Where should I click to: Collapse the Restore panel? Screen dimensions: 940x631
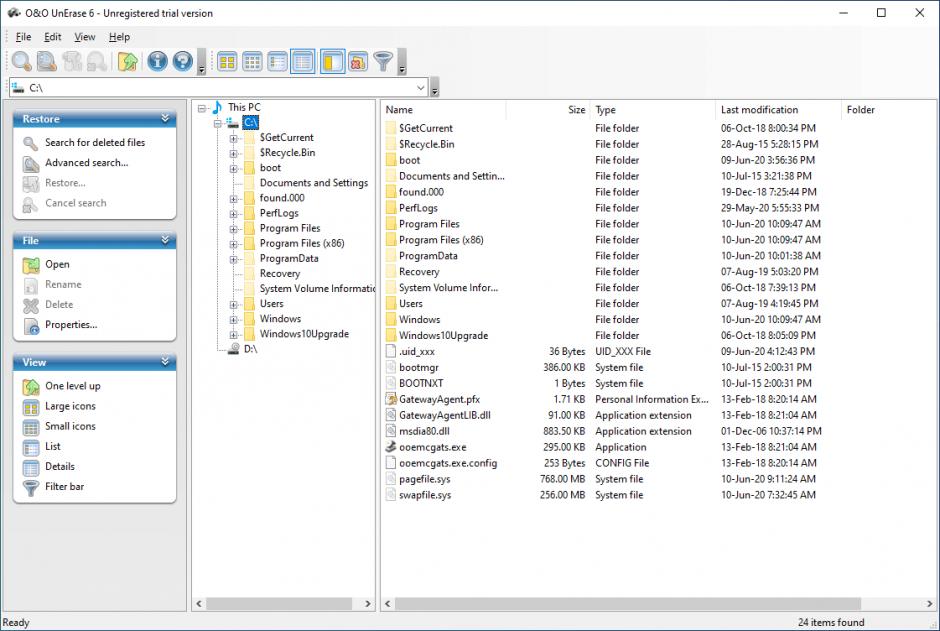pyautogui.click(x=165, y=119)
